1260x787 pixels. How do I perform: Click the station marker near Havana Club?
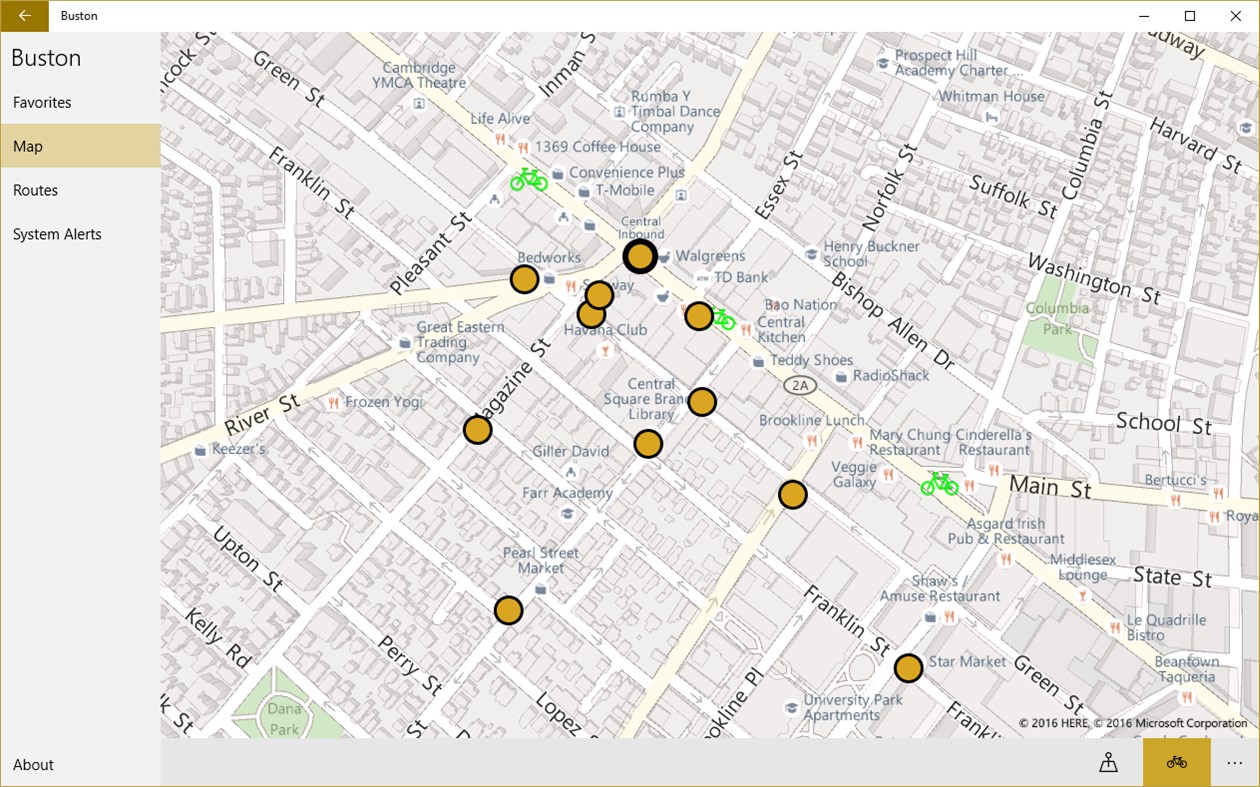592,314
